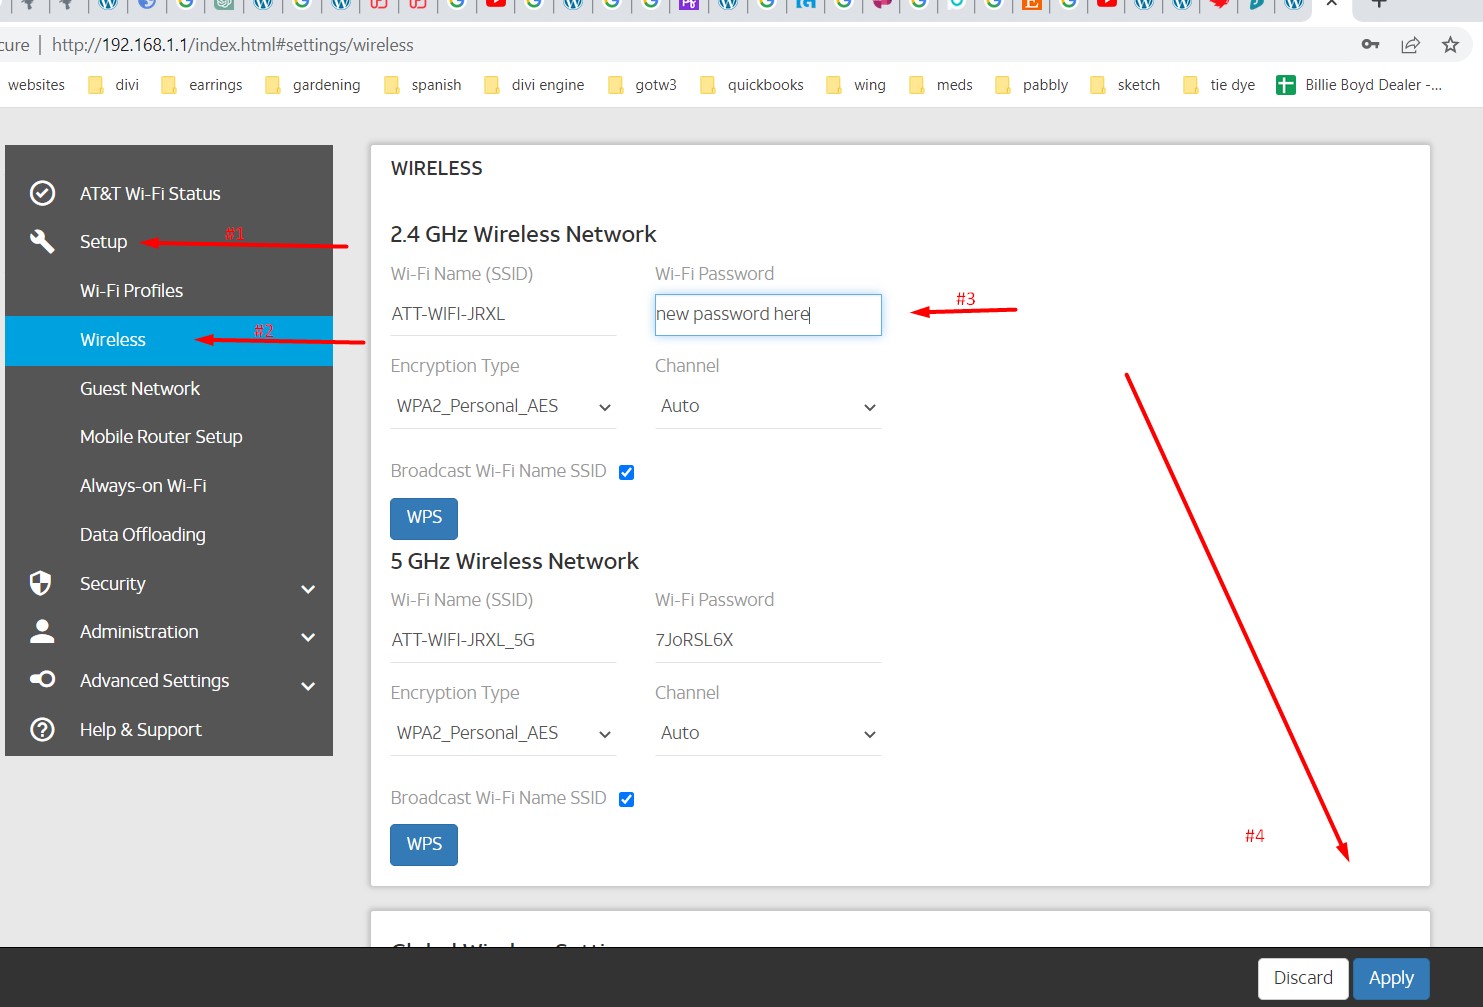This screenshot has height=1007, width=1483.
Task: Toggle 2.4 GHz Broadcast Wi-Fi Name SSID checkbox
Action: (x=626, y=472)
